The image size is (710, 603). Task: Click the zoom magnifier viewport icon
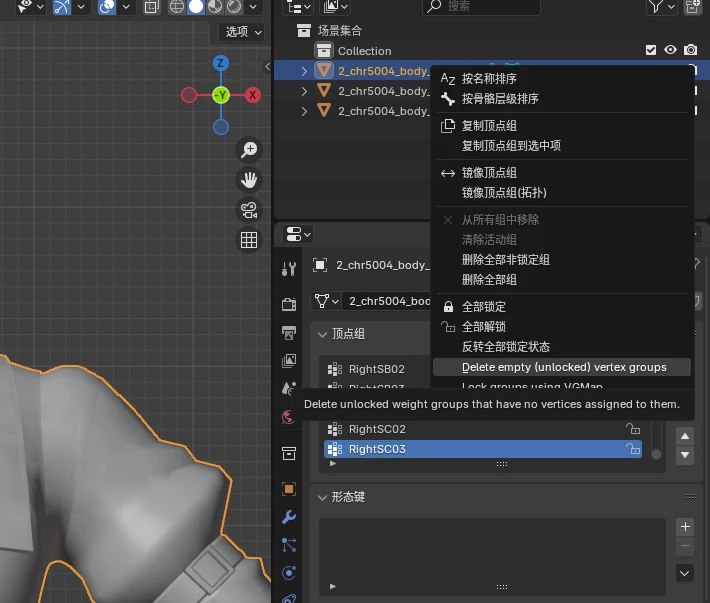coord(249,150)
